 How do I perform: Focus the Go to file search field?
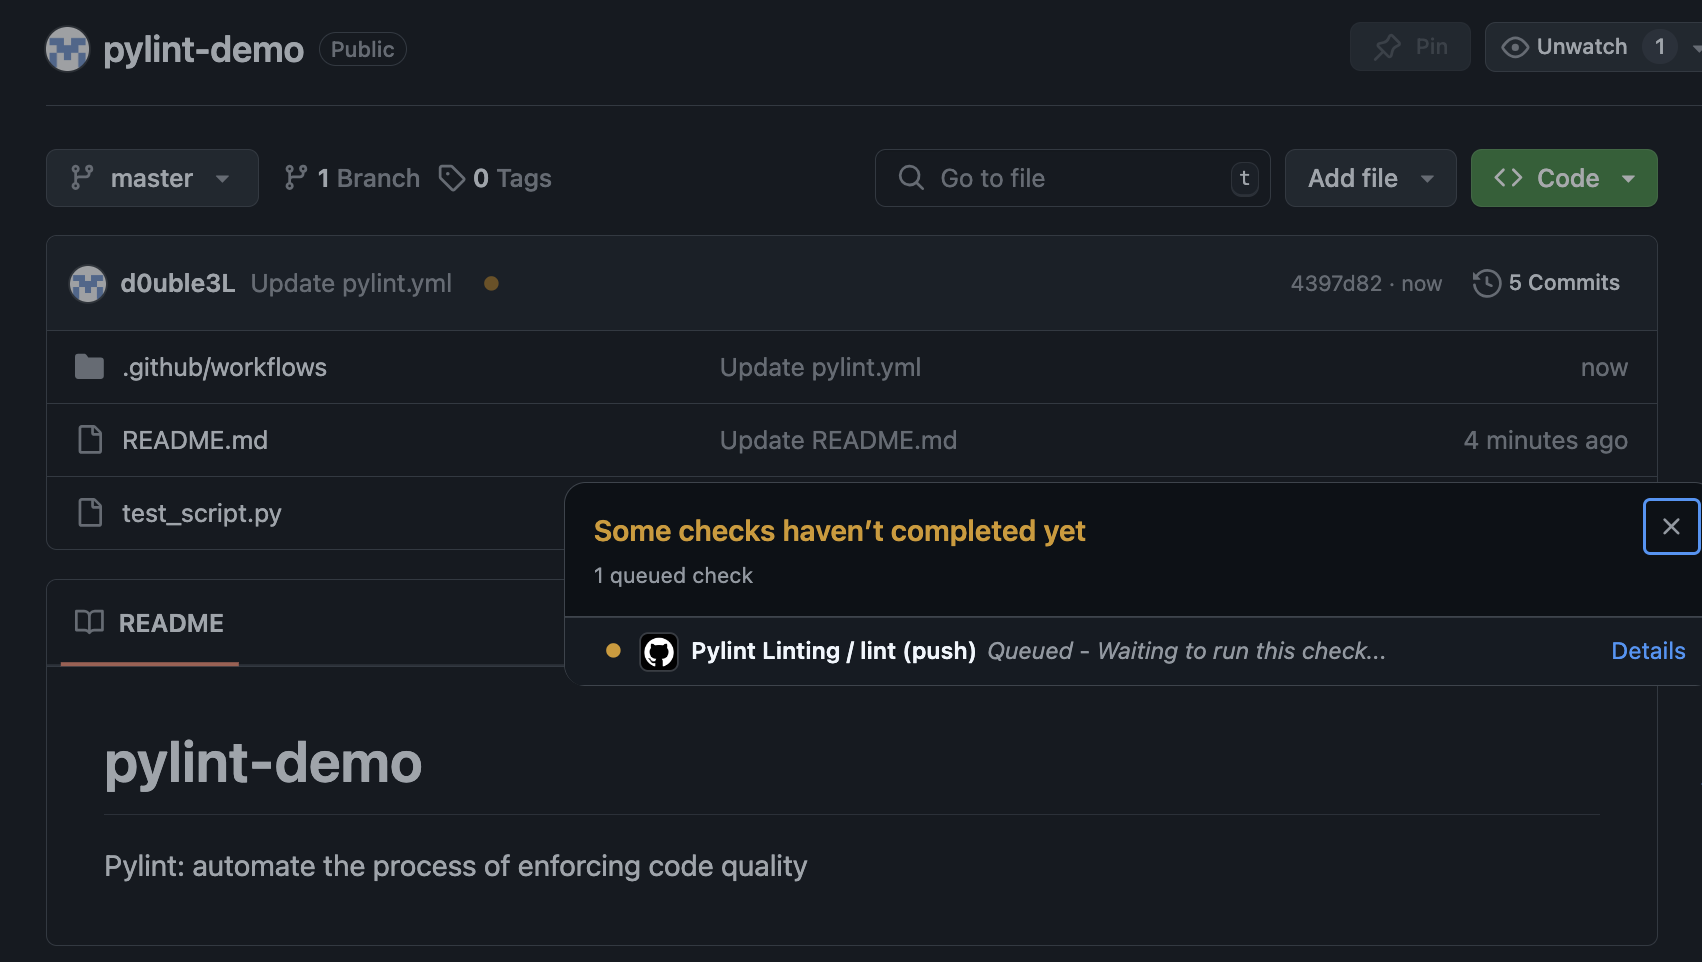[x=1072, y=178]
